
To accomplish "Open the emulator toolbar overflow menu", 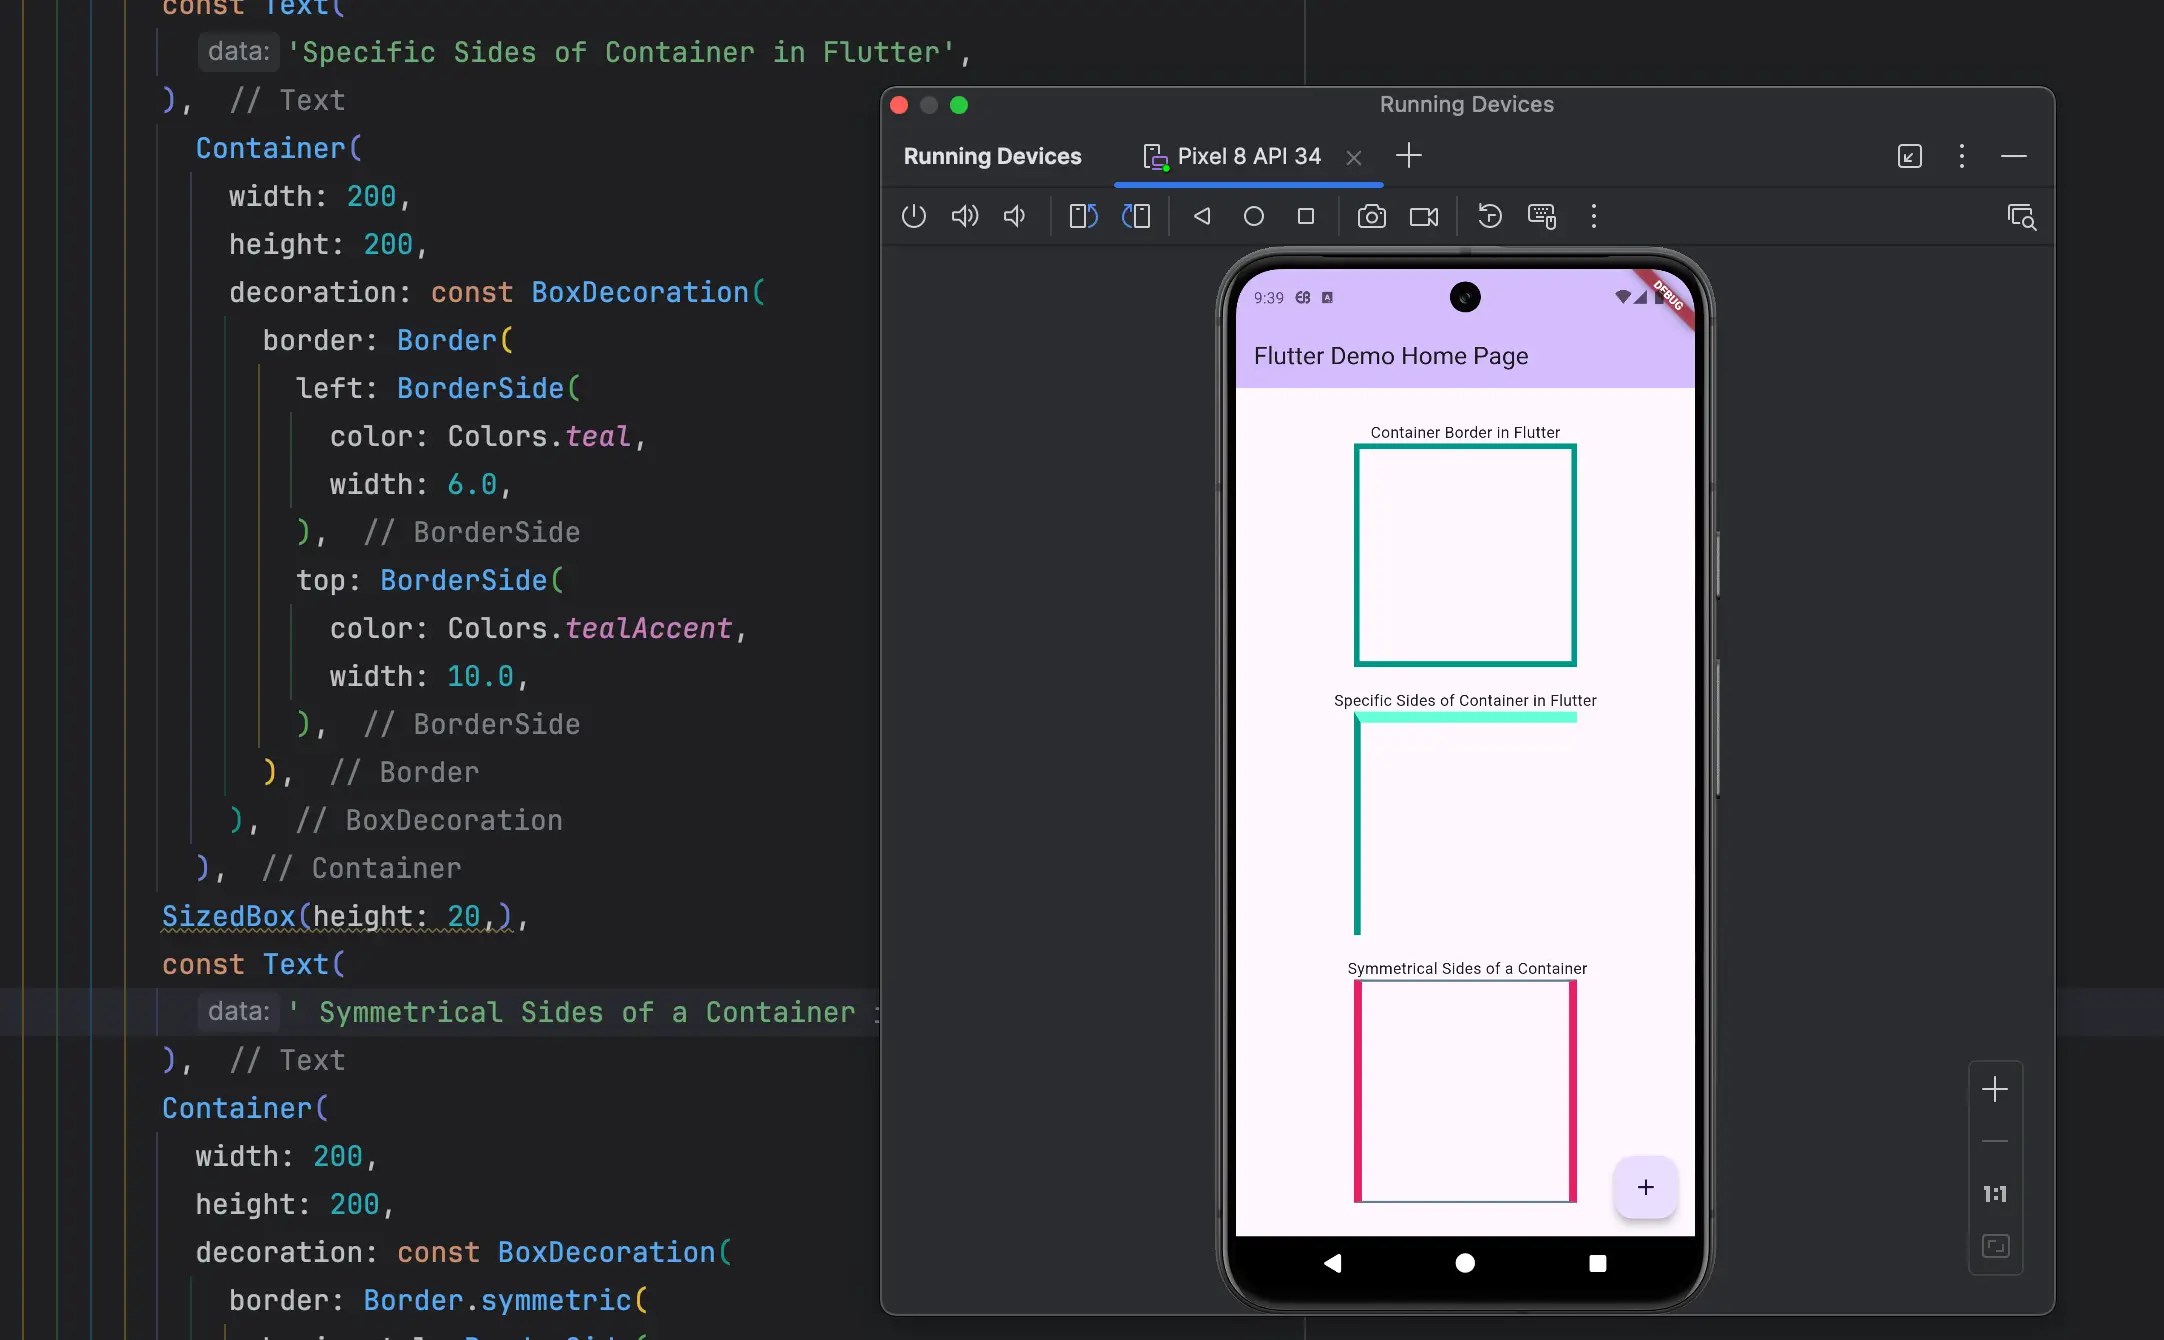I will click(1593, 216).
